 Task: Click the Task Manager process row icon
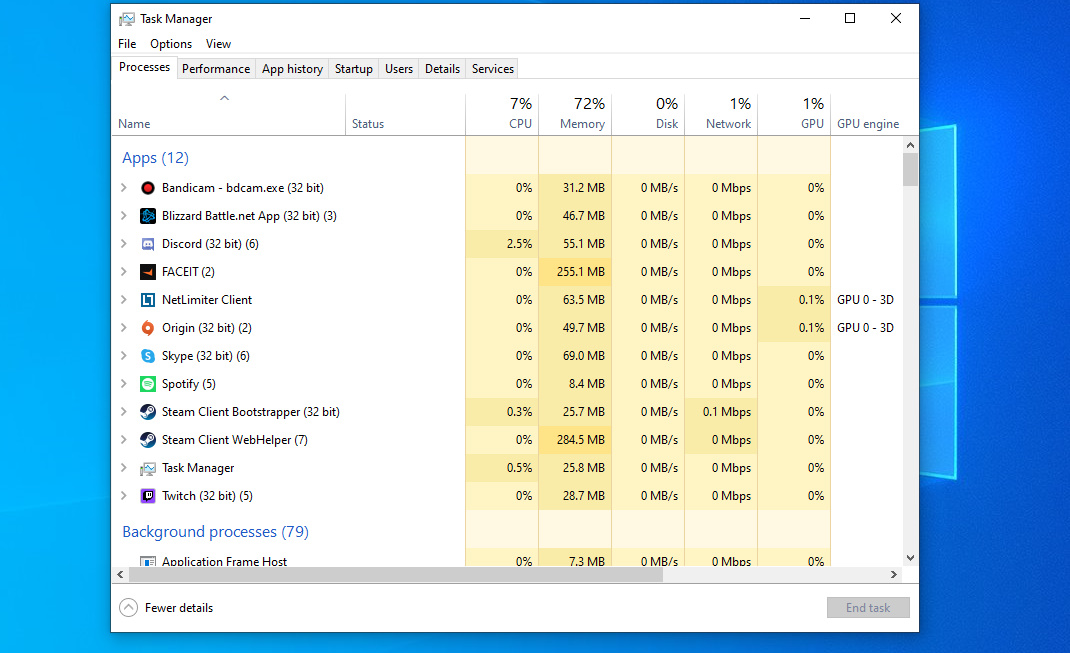coord(147,468)
